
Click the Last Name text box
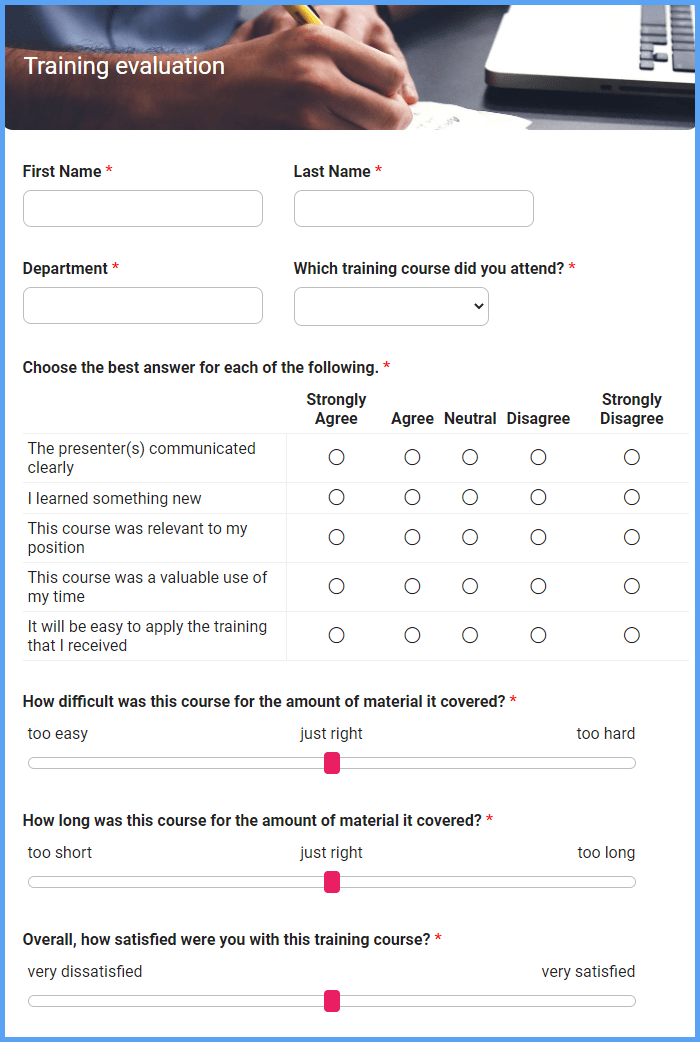[x=413, y=209]
